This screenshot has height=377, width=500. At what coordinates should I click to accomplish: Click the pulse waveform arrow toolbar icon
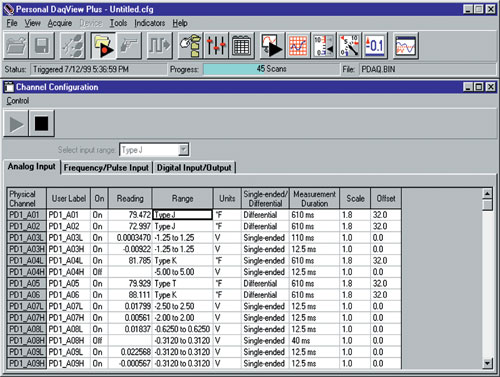[160, 45]
